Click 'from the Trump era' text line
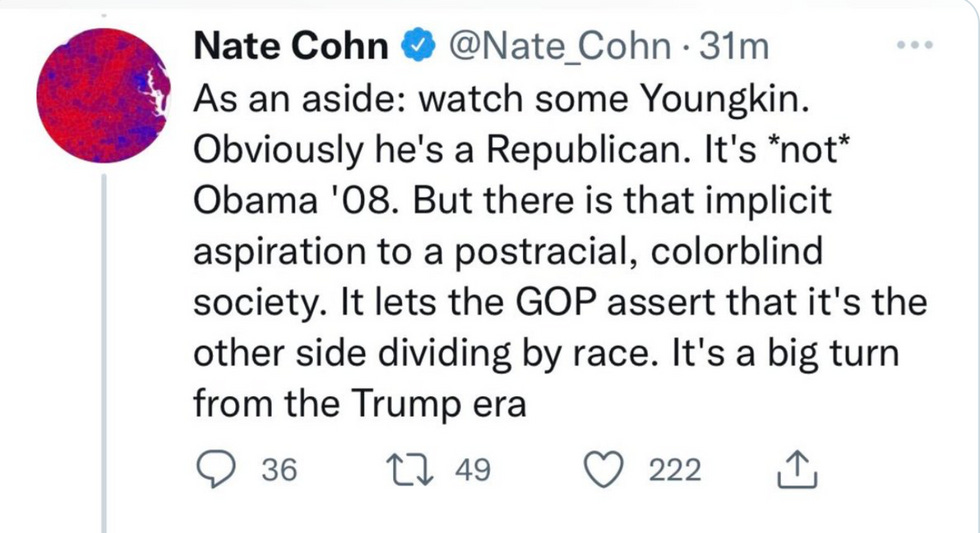Screen dimensions: 980x533 pyautogui.click(x=359, y=404)
